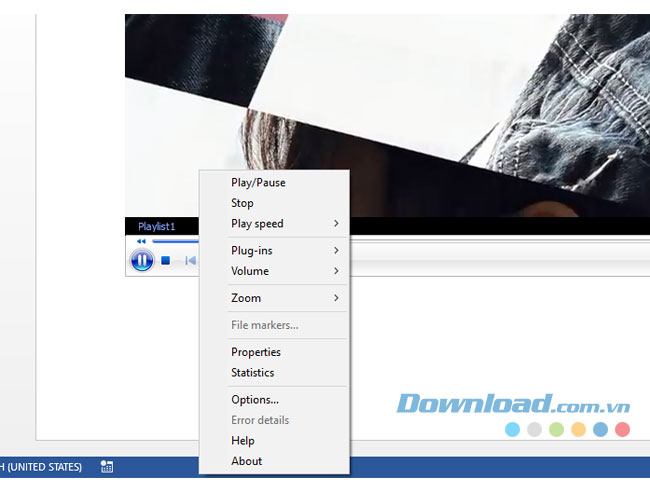Screen dimensions: 650x492
Task: Click the player seek bar track
Action: 174,241
